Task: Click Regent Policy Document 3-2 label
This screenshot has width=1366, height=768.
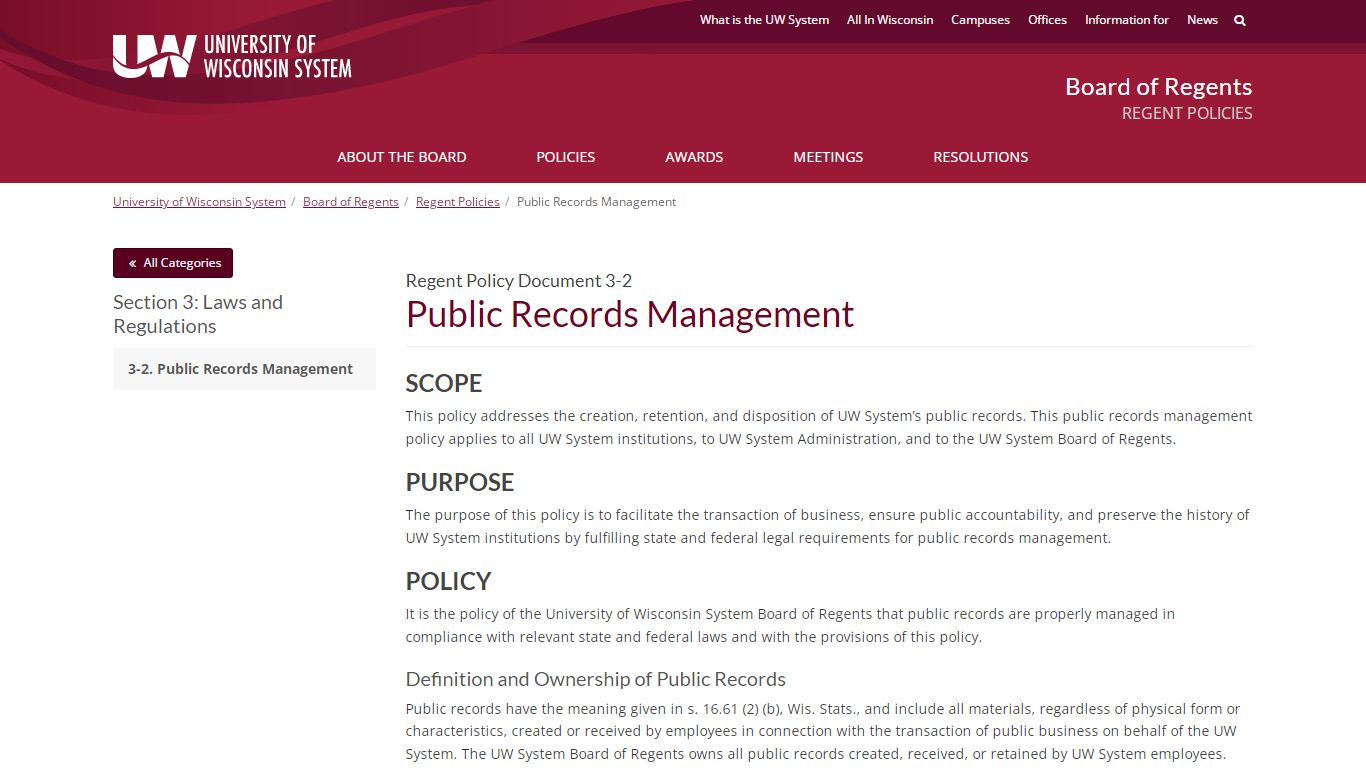Action: [519, 281]
